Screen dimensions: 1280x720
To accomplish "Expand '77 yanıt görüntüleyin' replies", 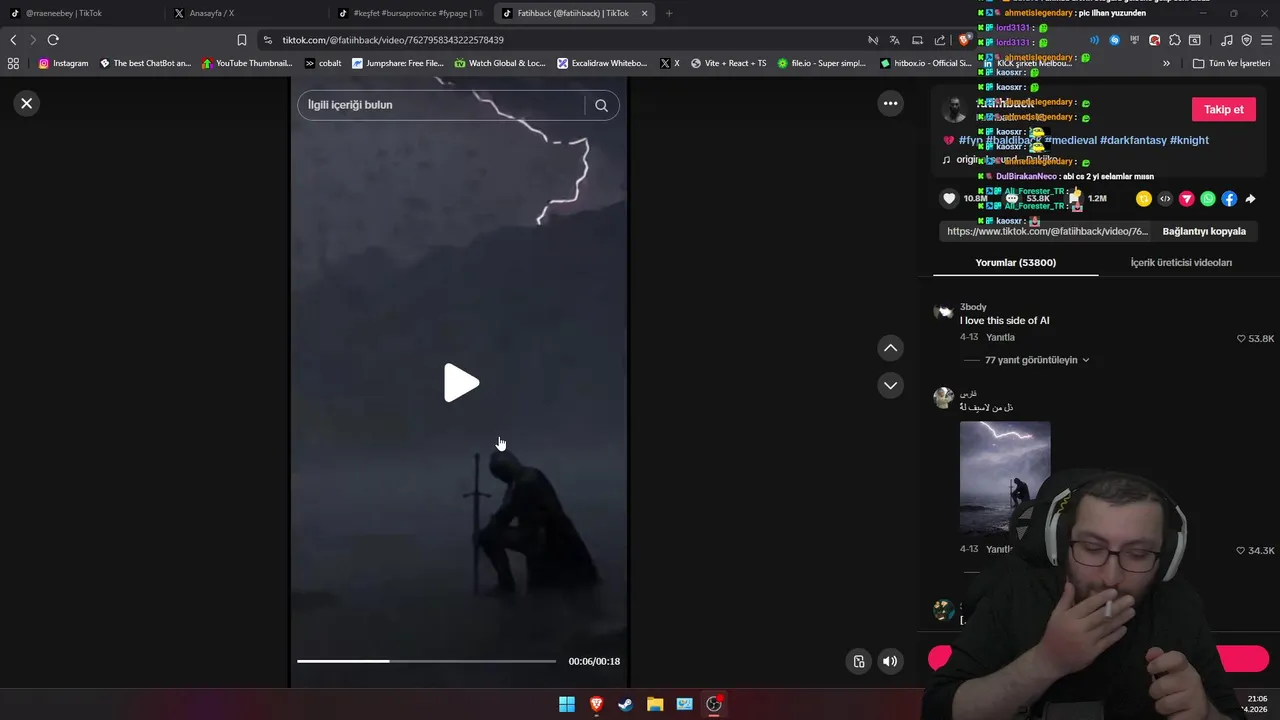I will coord(1037,360).
